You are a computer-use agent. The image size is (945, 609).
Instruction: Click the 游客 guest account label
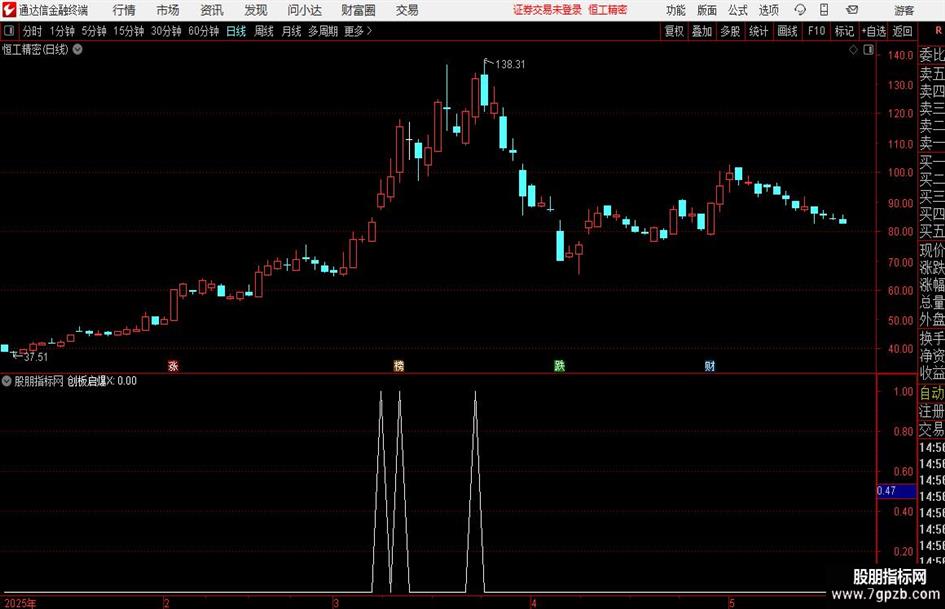[903, 10]
